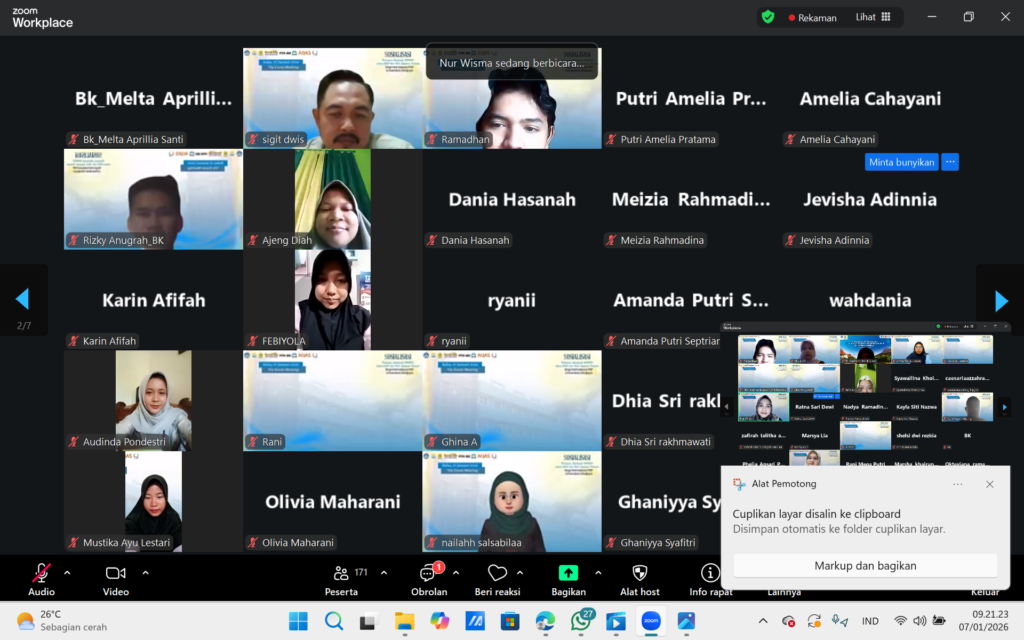Toggle the camera with Video button
The height and width of the screenshot is (640, 1024).
(x=115, y=574)
